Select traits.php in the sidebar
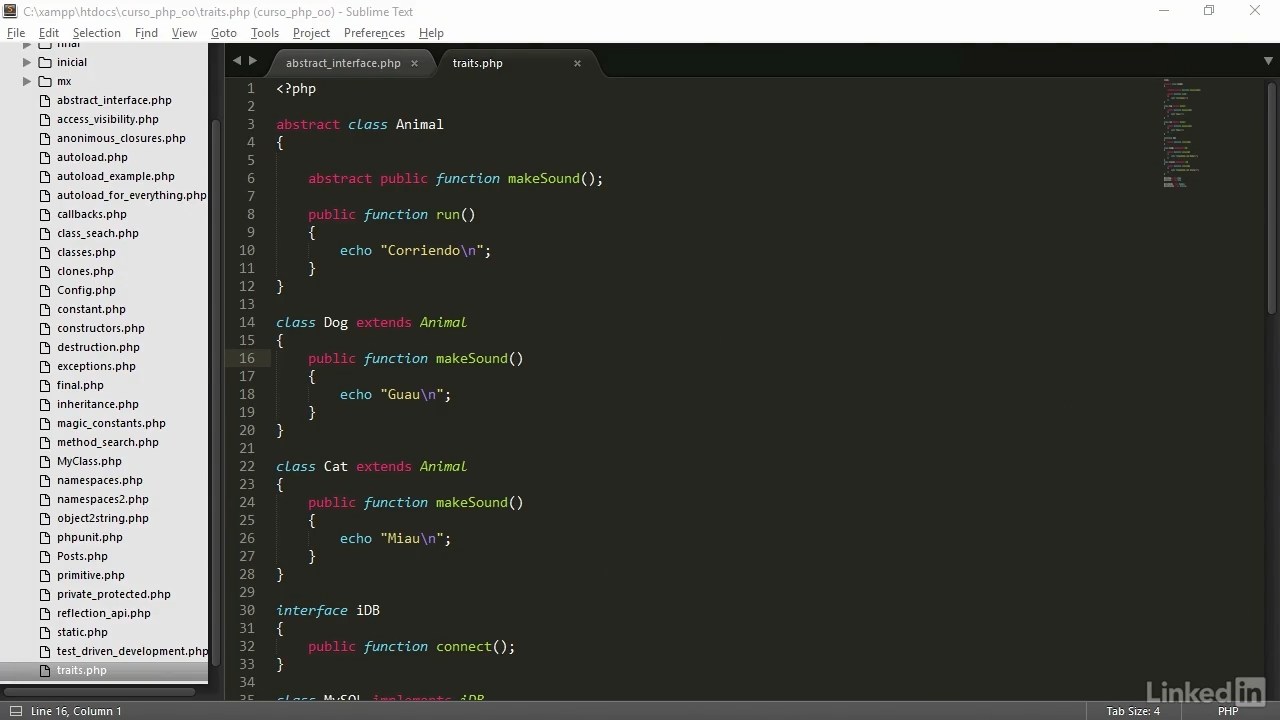Viewport: 1280px width, 720px height. 82,670
